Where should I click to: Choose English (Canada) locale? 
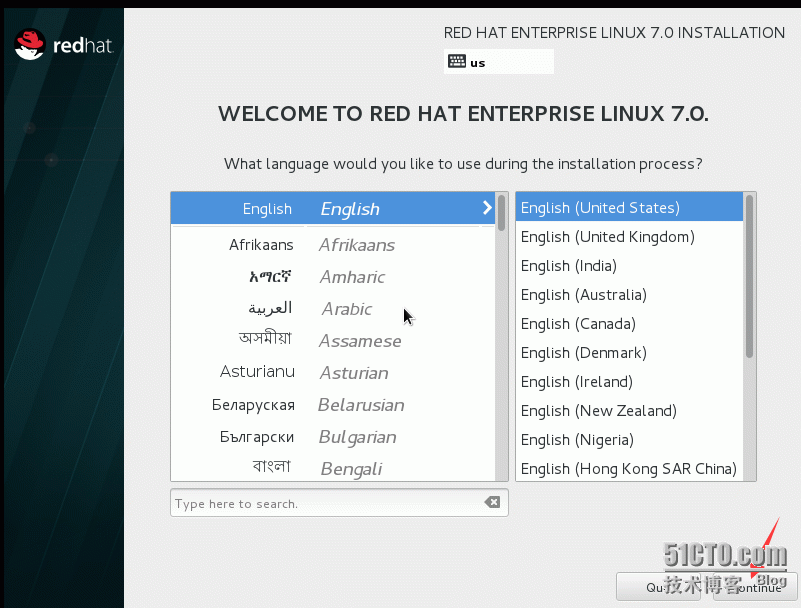(x=629, y=323)
